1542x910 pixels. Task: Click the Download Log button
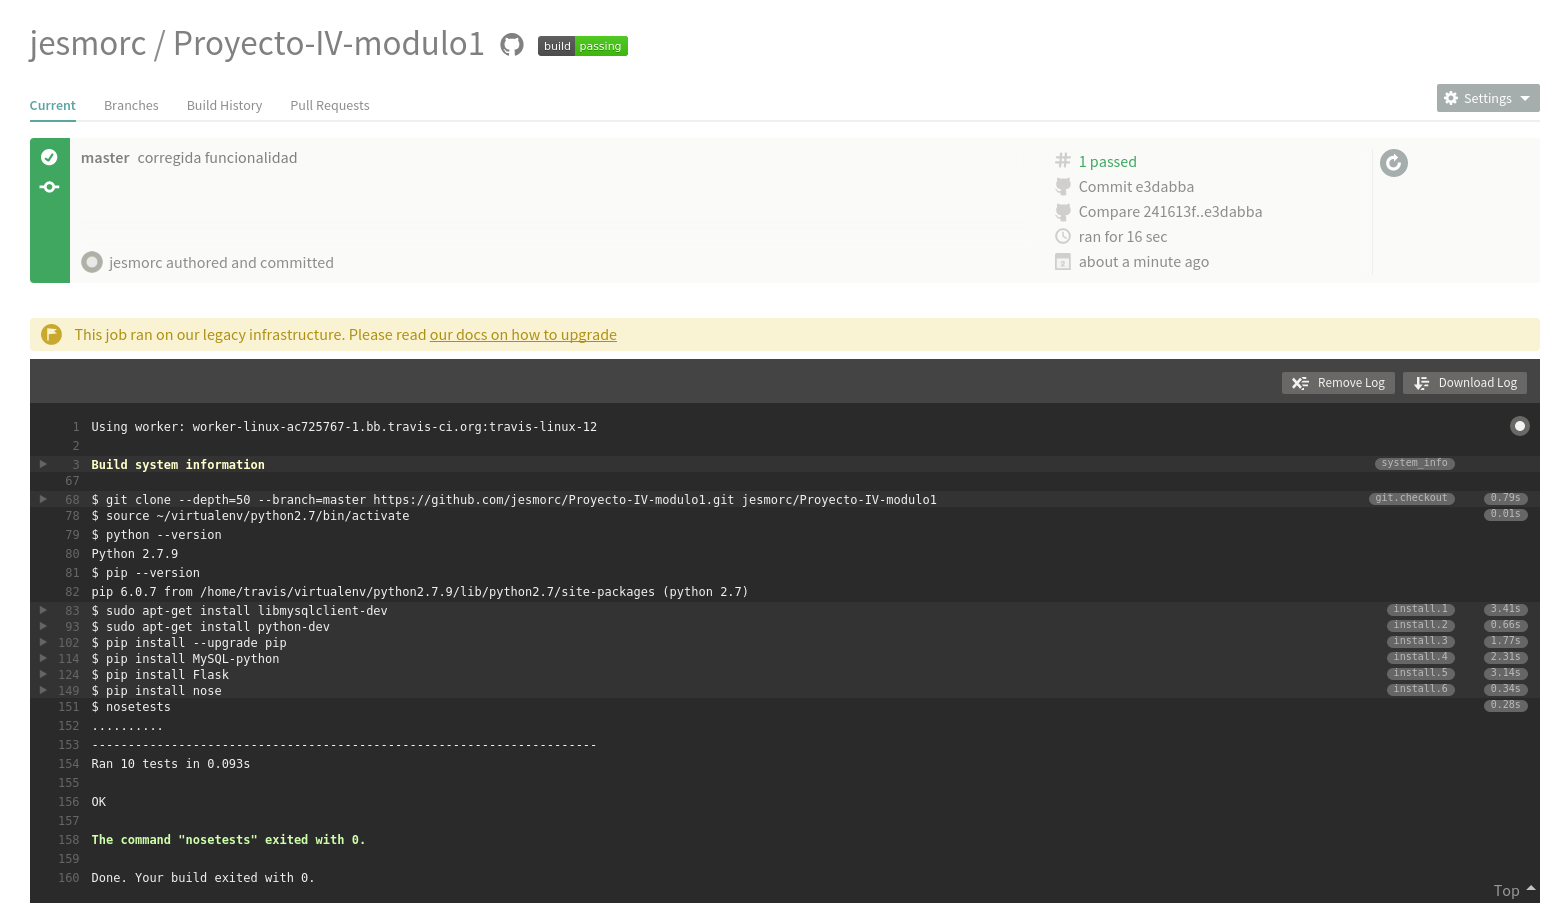tap(1465, 383)
